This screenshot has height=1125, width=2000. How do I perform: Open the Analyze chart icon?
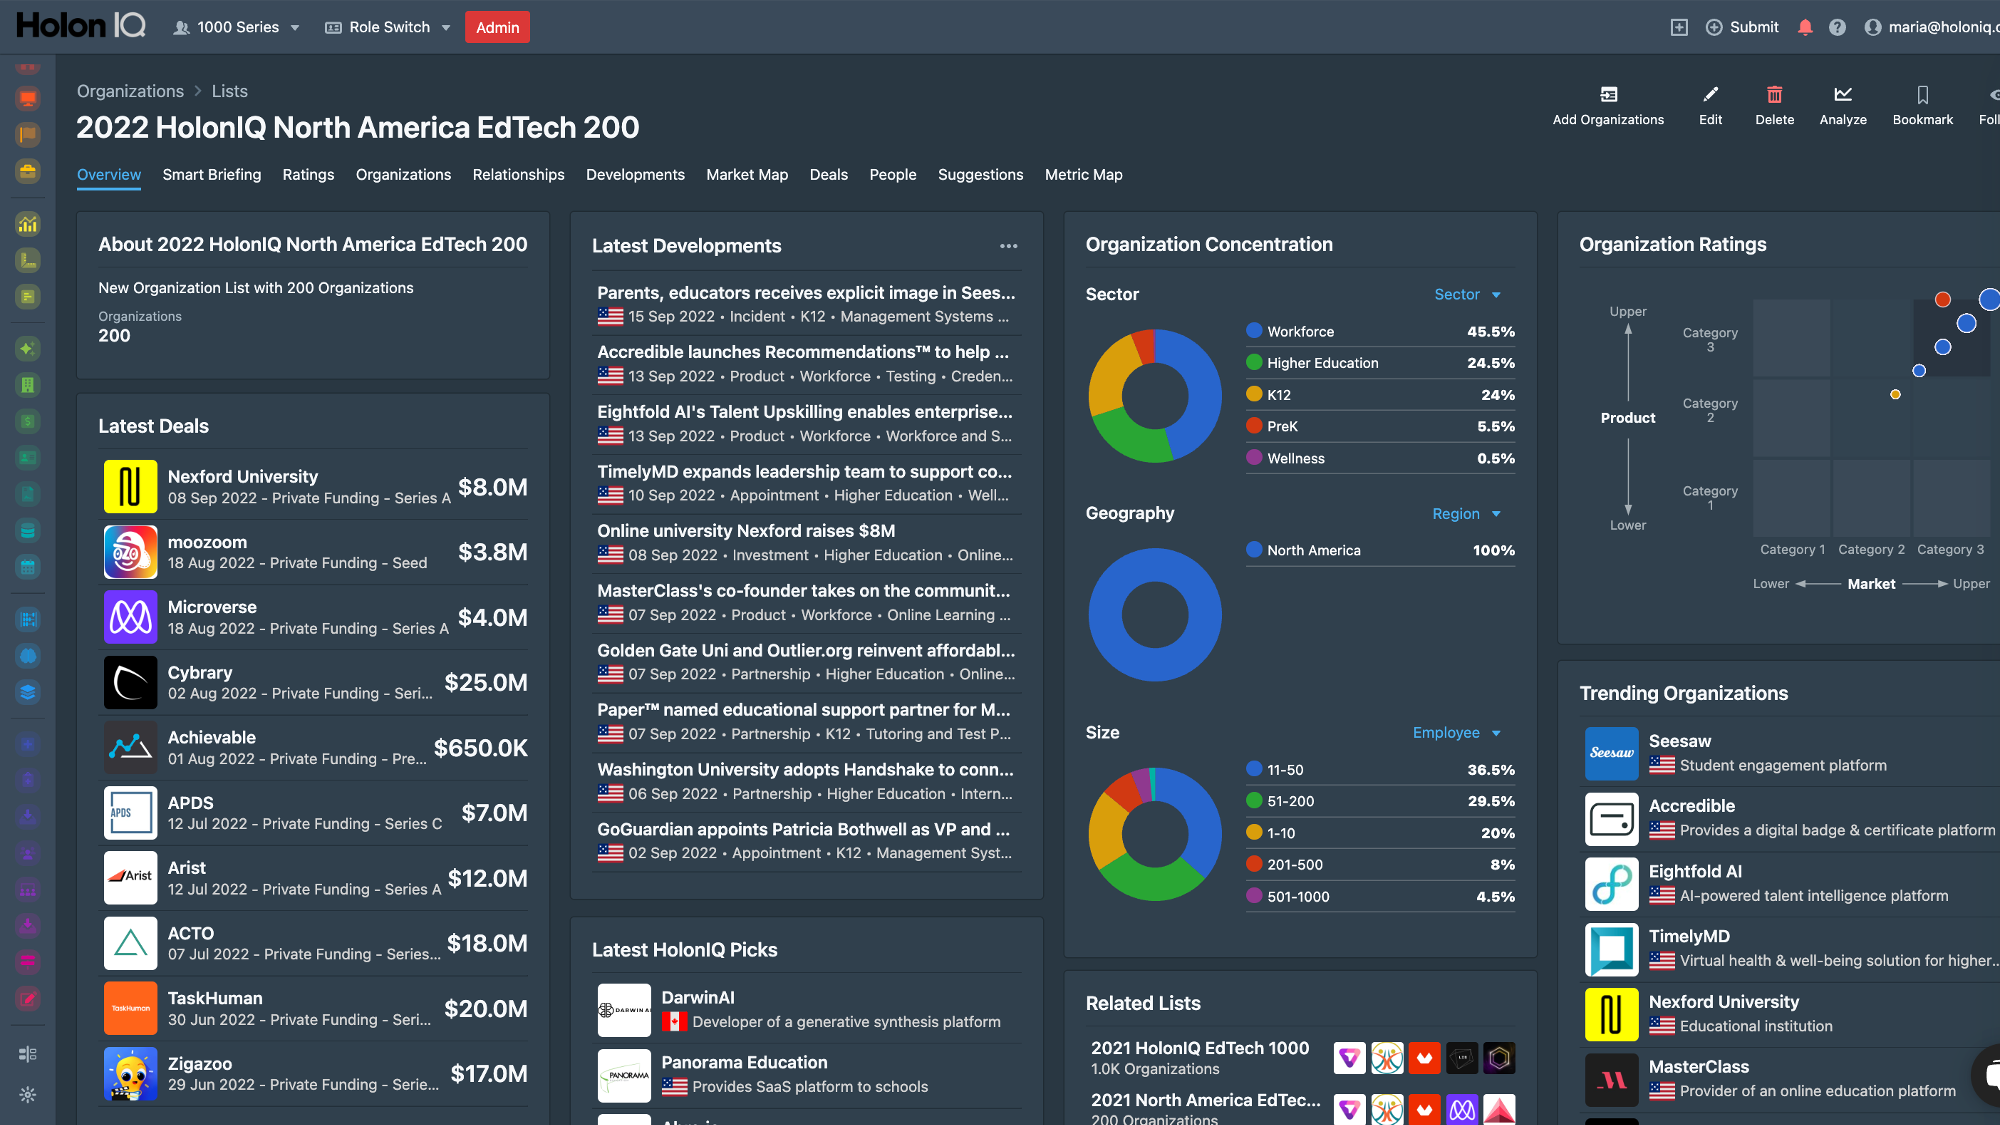(1843, 94)
